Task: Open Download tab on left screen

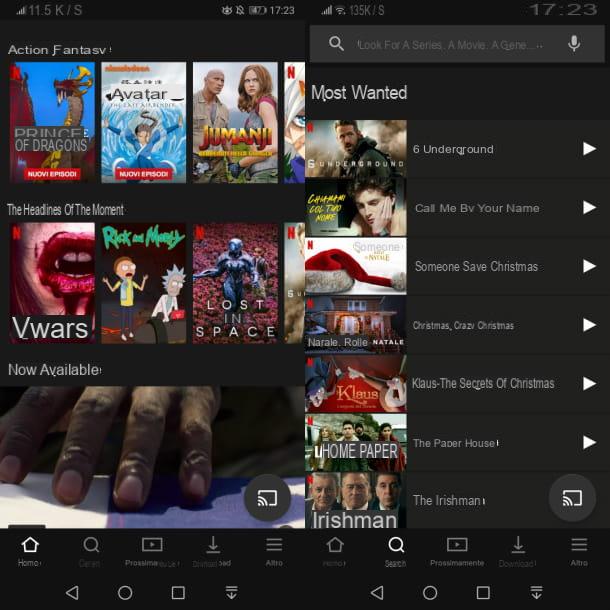Action: coord(213,551)
